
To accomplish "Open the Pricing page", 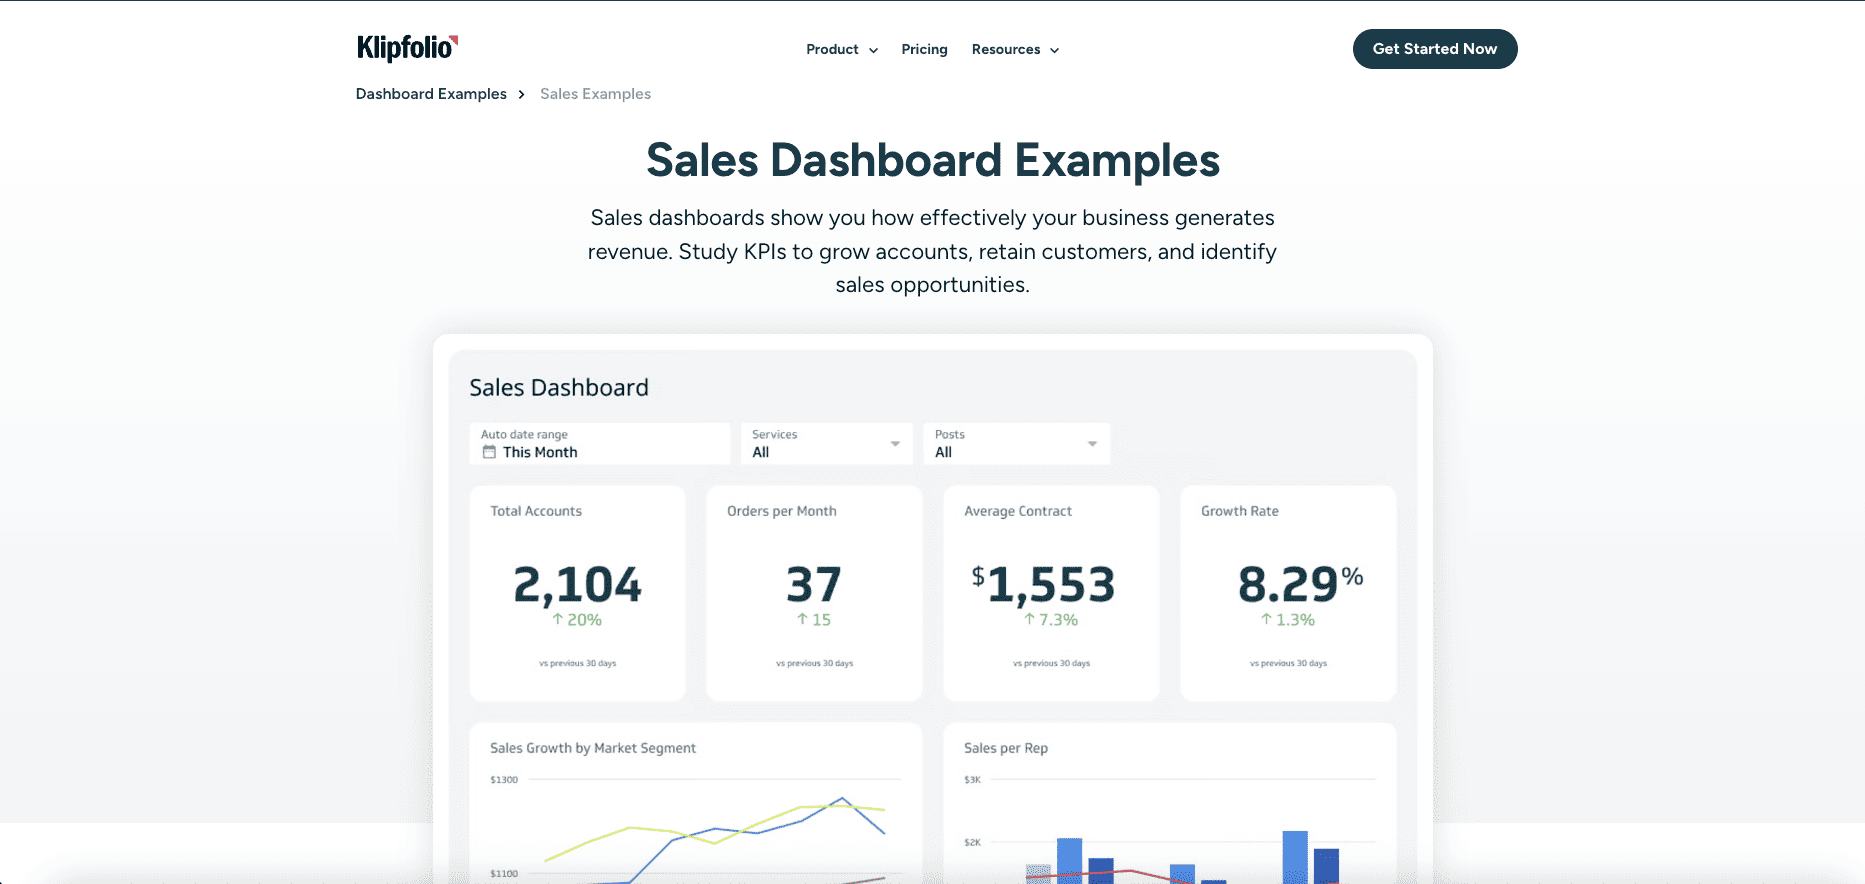I will (924, 49).
